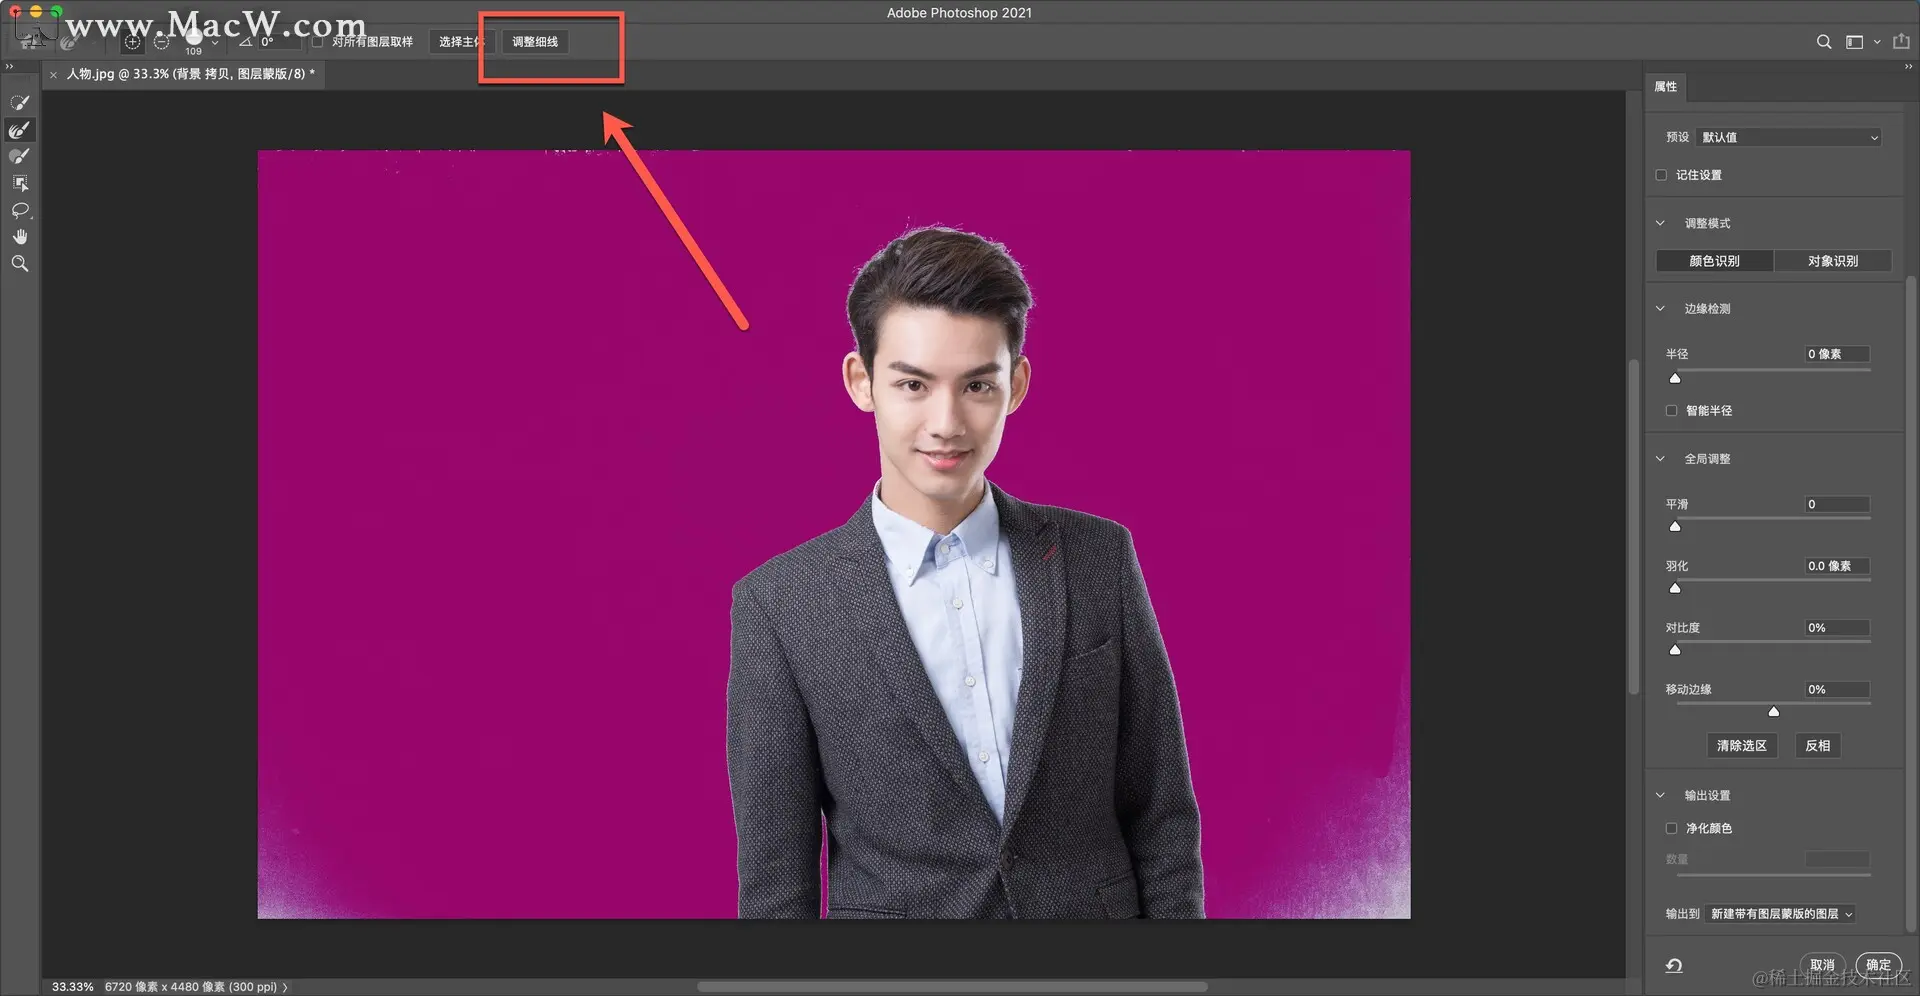Open the 属性 panel tab
Image resolution: width=1920 pixels, height=996 pixels.
coord(1665,87)
